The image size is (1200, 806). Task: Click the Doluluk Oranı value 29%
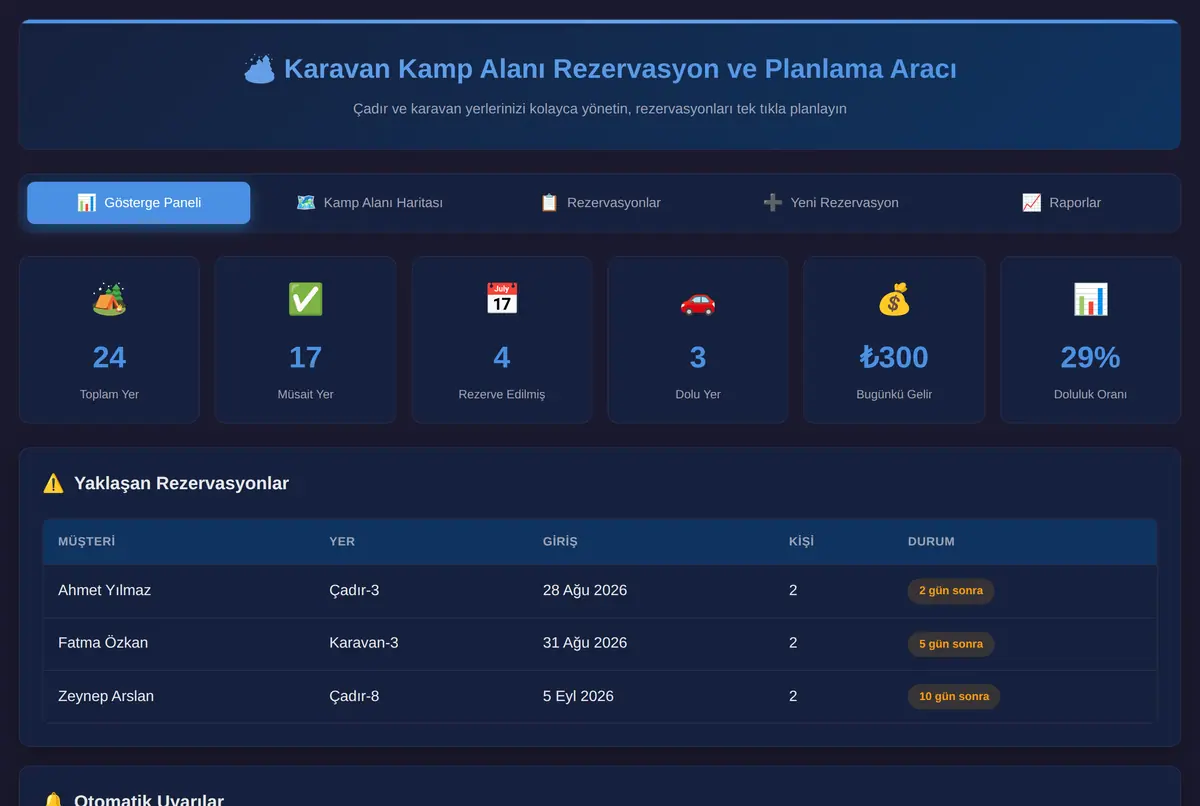pyautogui.click(x=1090, y=357)
